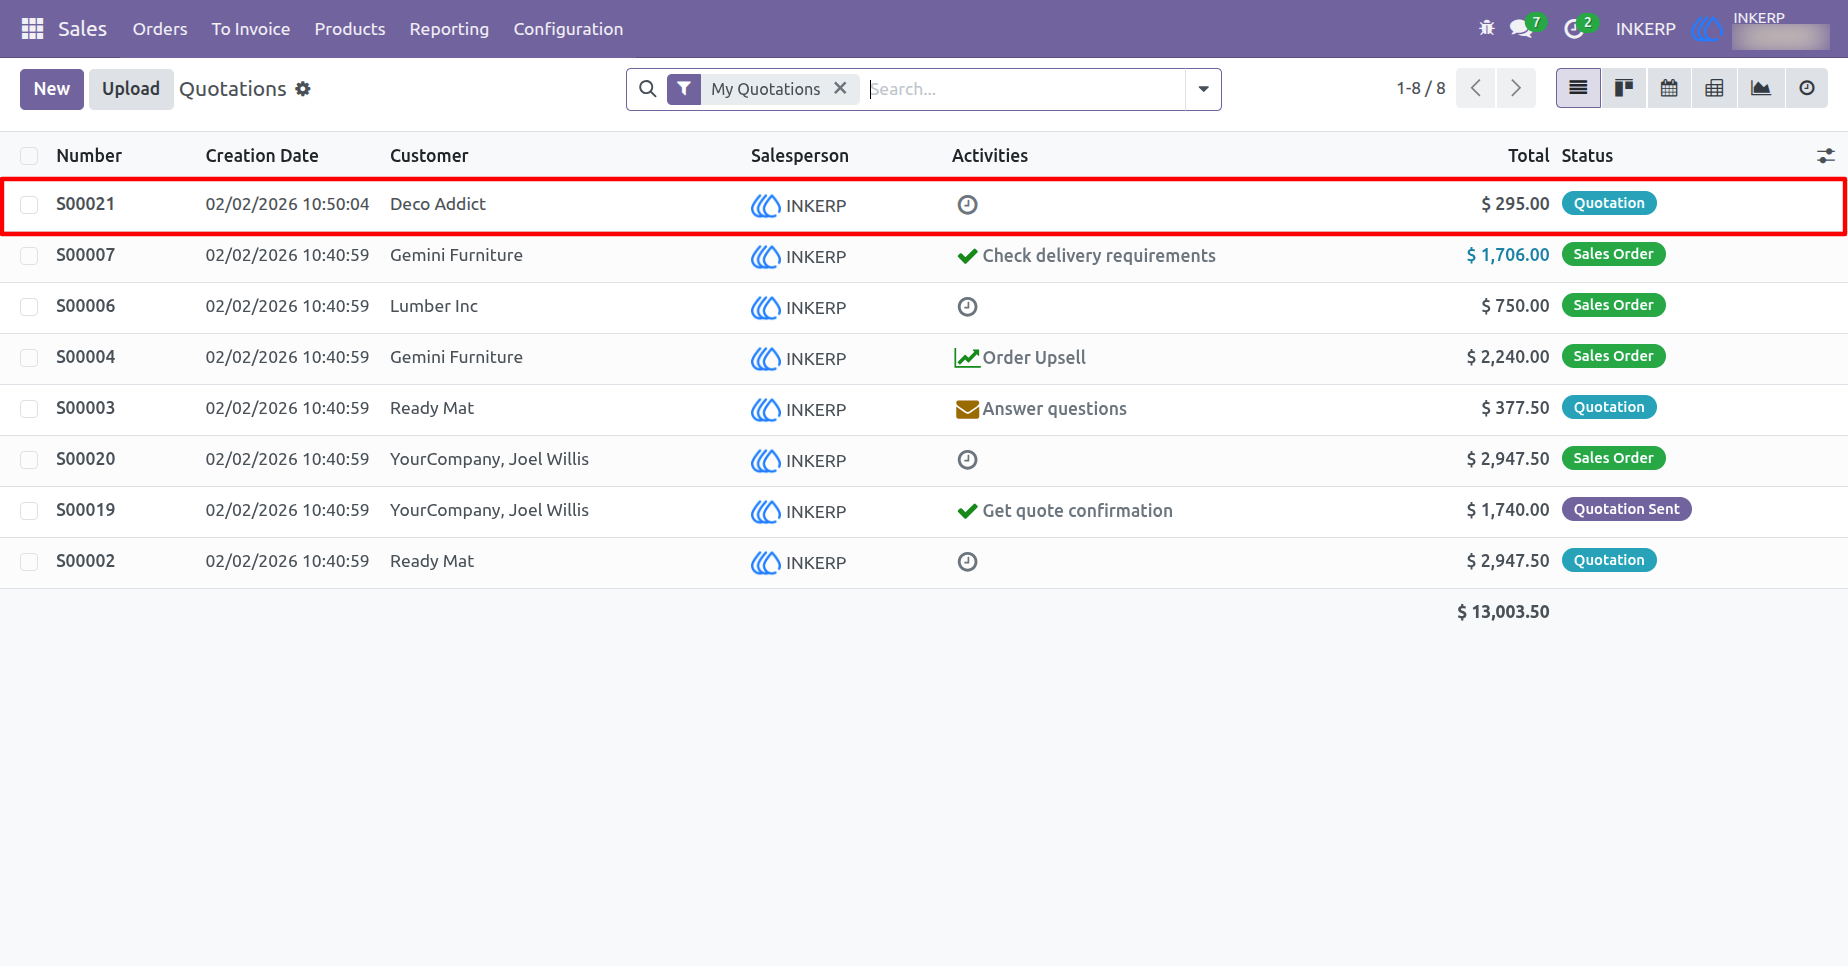Viewport: 1848px width, 966px height.
Task: Sort by the Creation Date column
Action: [262, 156]
